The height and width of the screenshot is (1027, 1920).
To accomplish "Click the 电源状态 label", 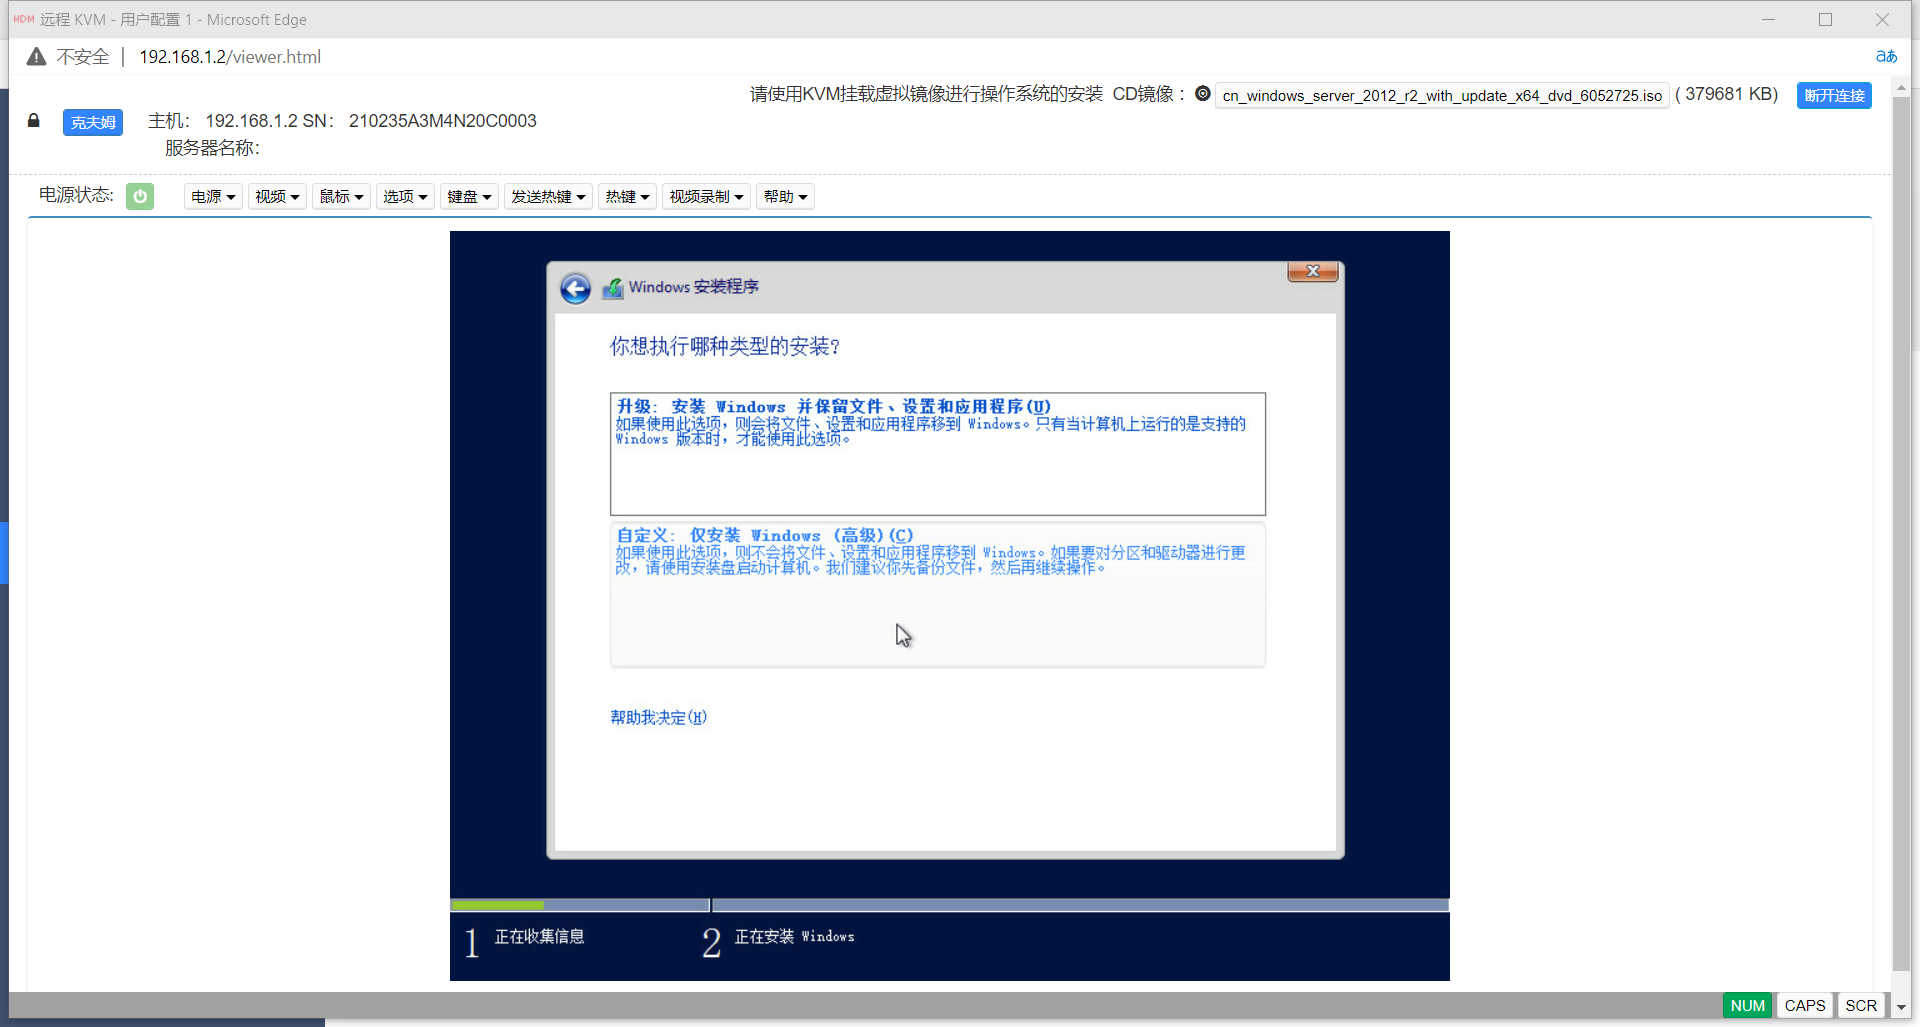I will pyautogui.click(x=76, y=195).
